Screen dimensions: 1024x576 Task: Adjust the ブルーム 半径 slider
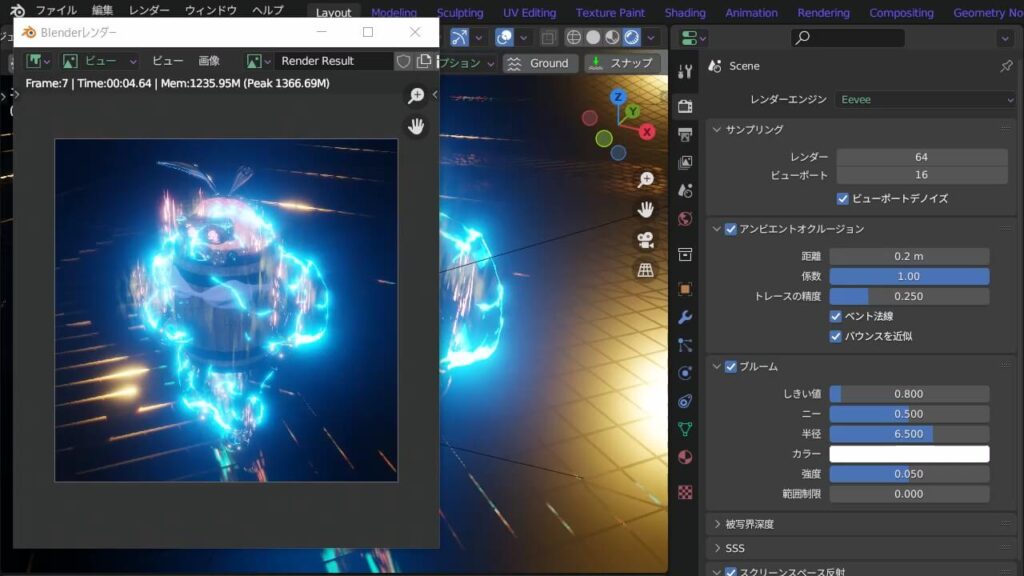(x=909, y=434)
